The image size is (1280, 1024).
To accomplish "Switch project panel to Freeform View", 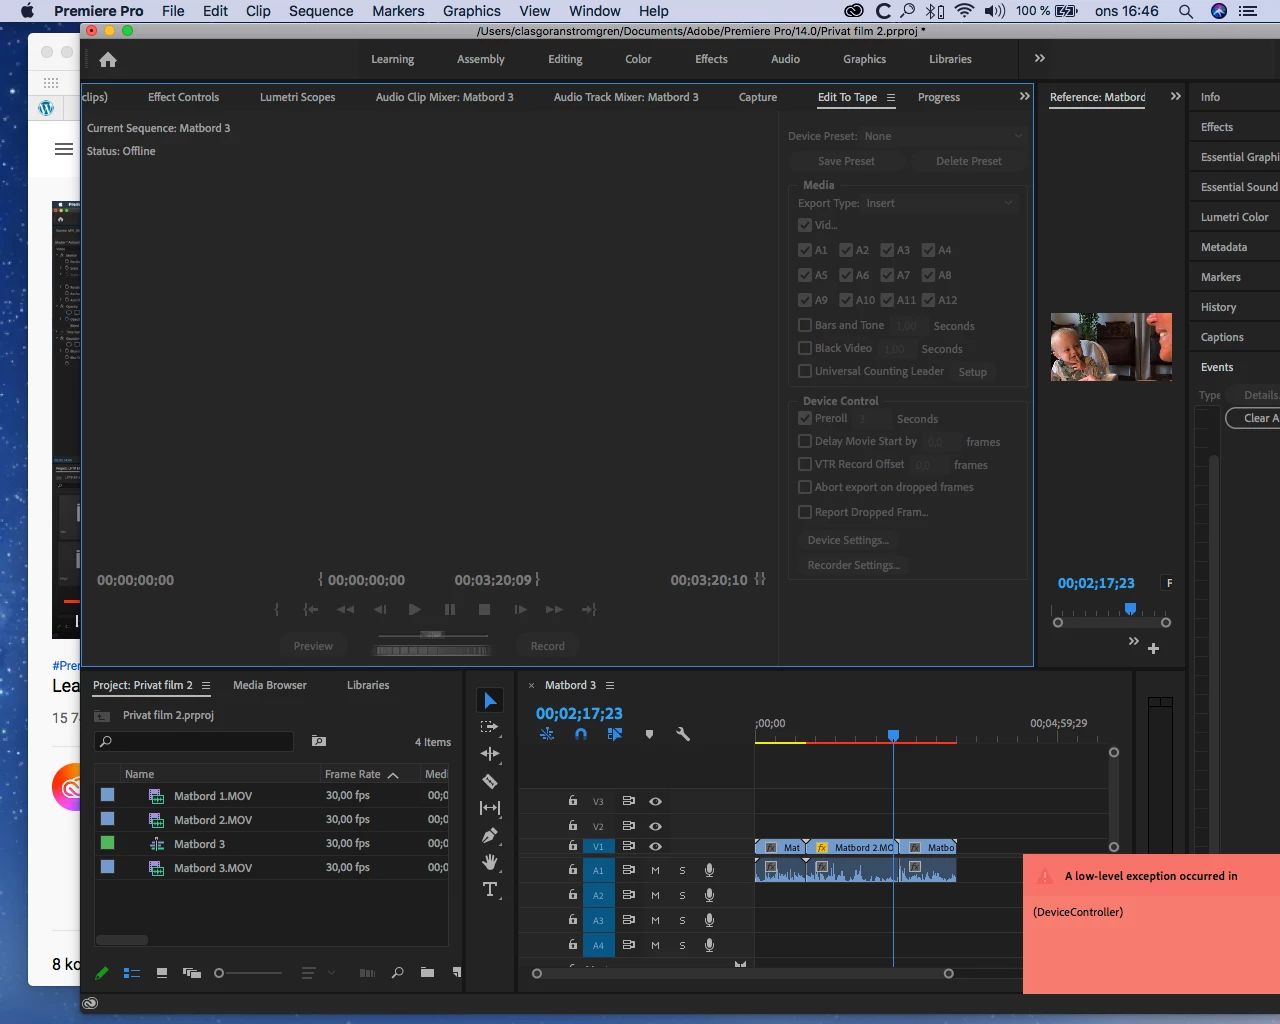I will click(x=192, y=973).
